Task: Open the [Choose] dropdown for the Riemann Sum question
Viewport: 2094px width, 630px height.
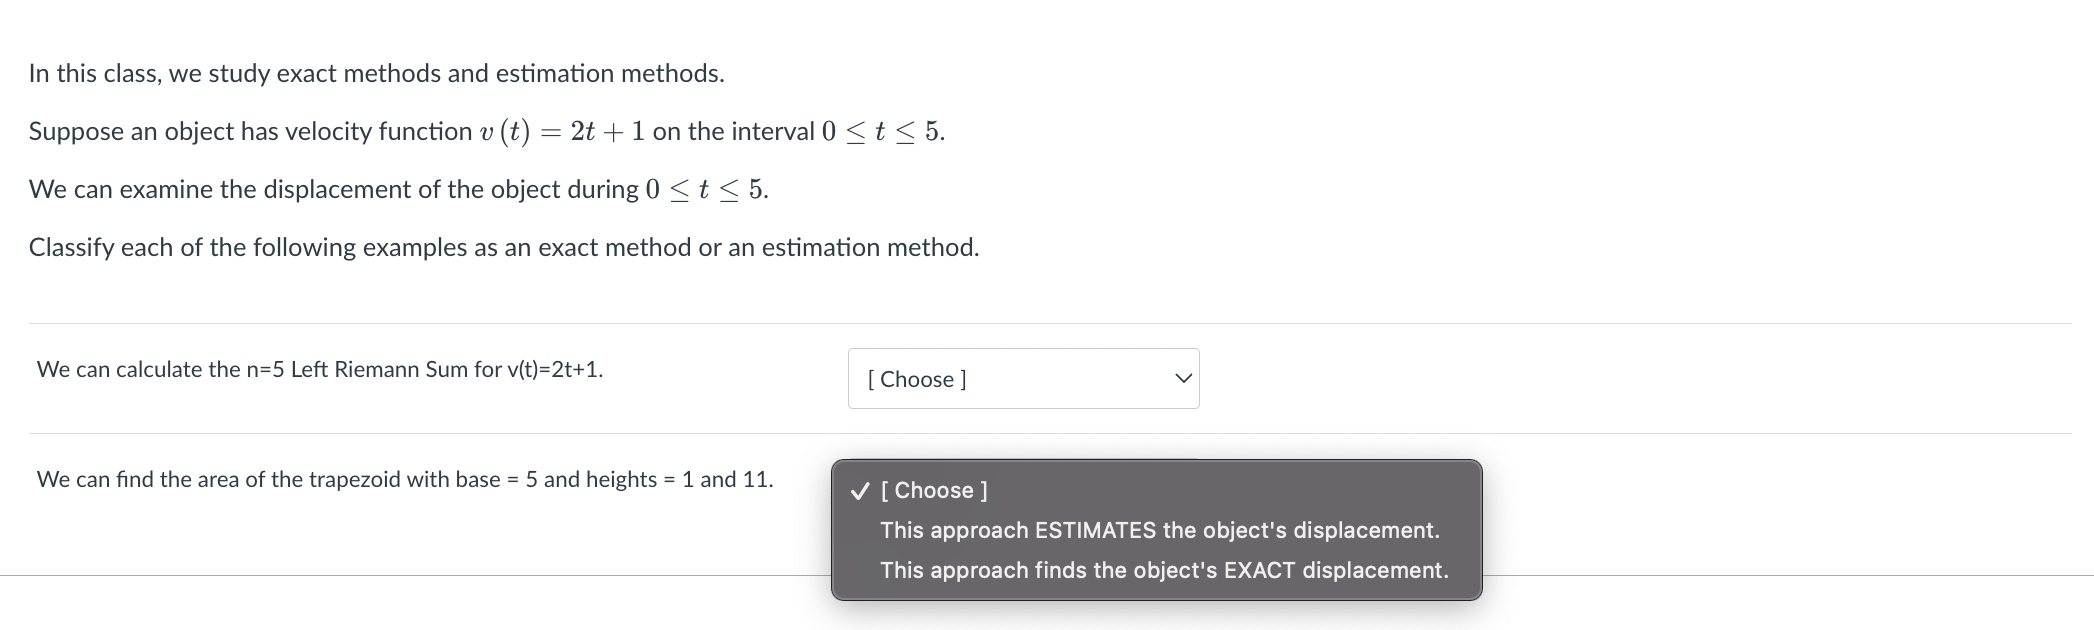Action: coord(1022,378)
